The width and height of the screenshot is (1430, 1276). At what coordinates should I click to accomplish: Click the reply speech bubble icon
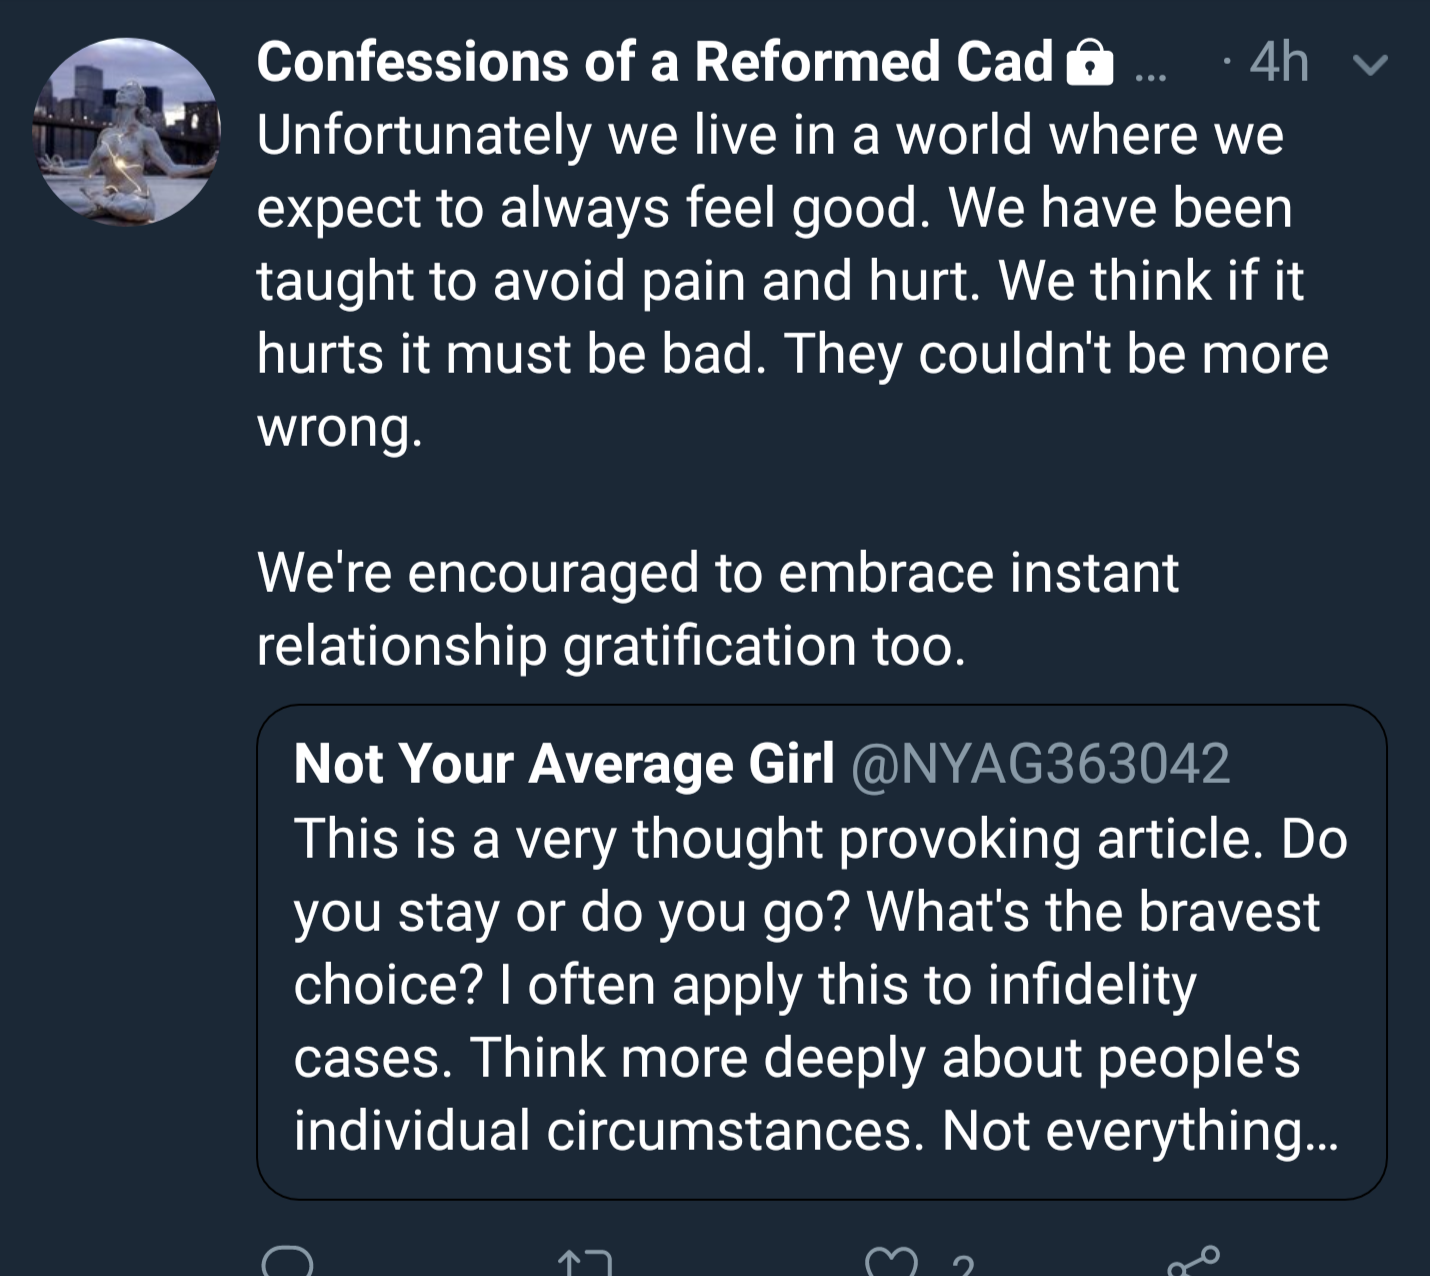coord(287,1262)
